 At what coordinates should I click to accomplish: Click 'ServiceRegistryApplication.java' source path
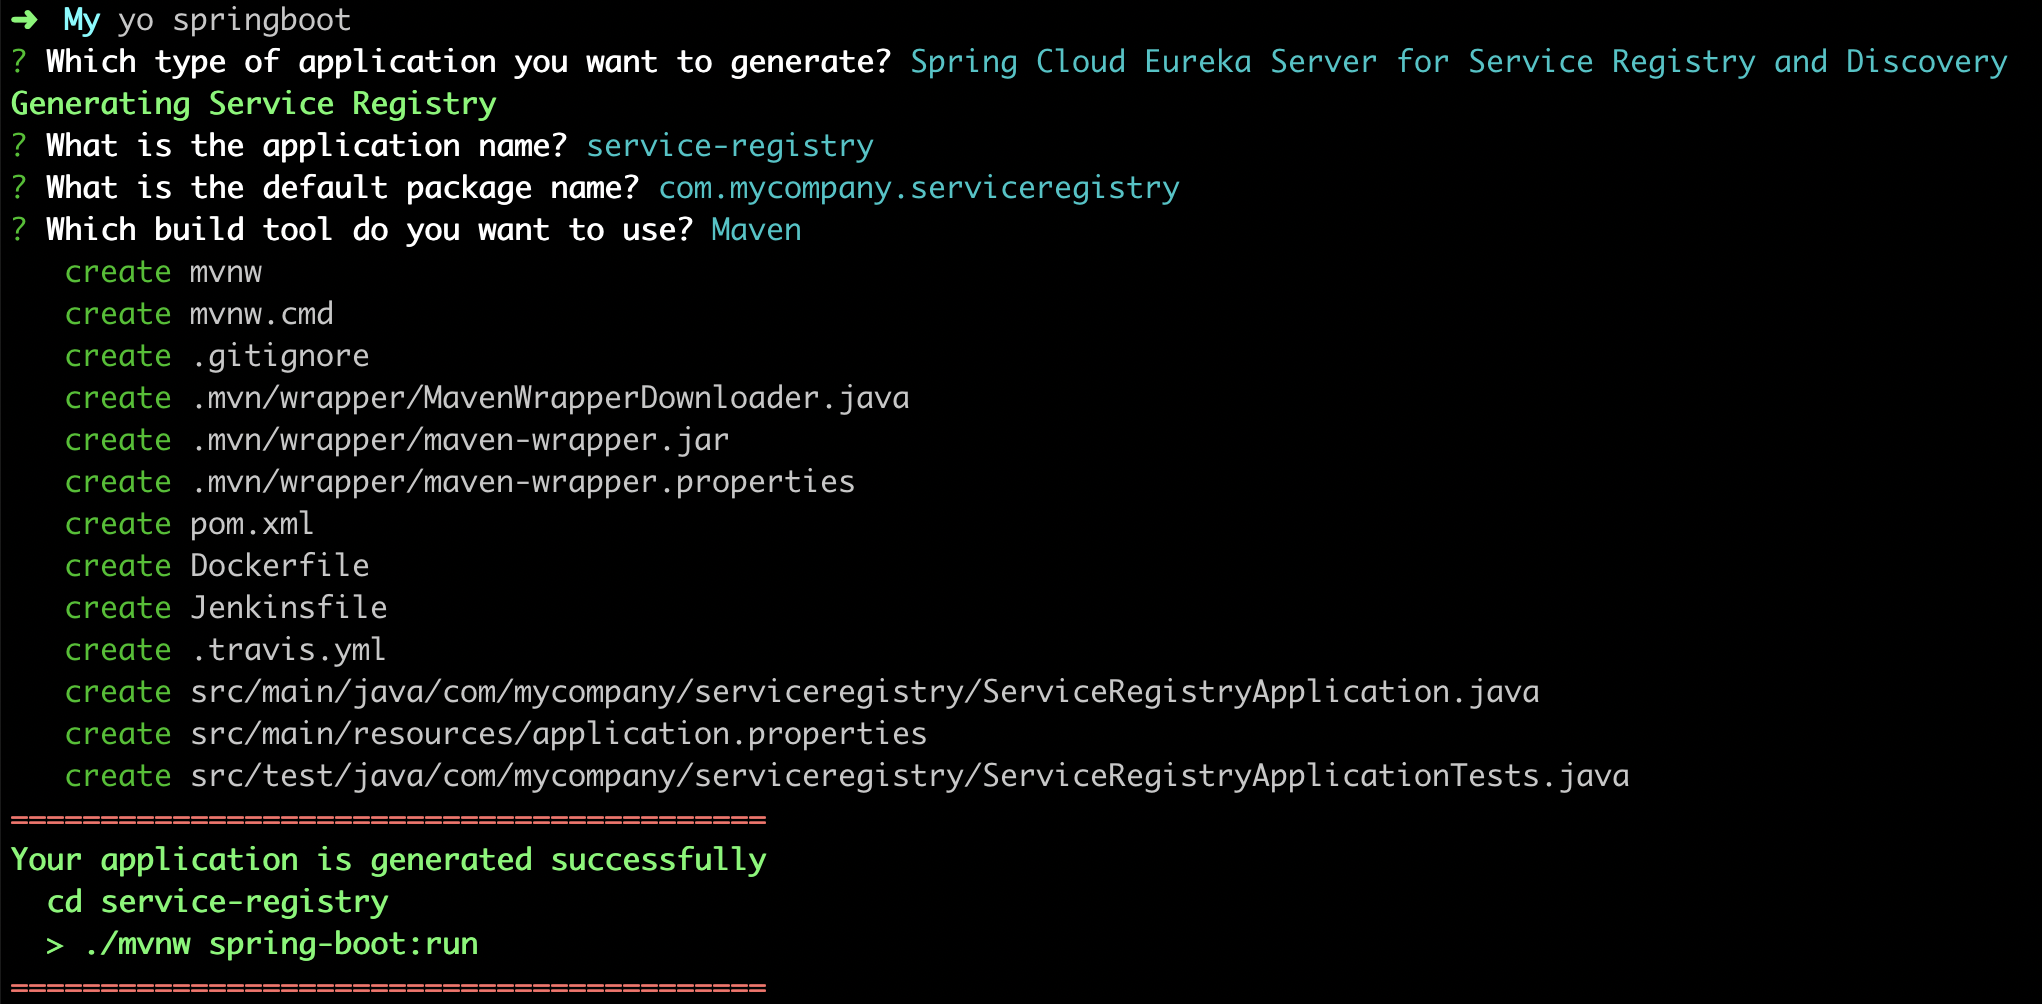865,691
